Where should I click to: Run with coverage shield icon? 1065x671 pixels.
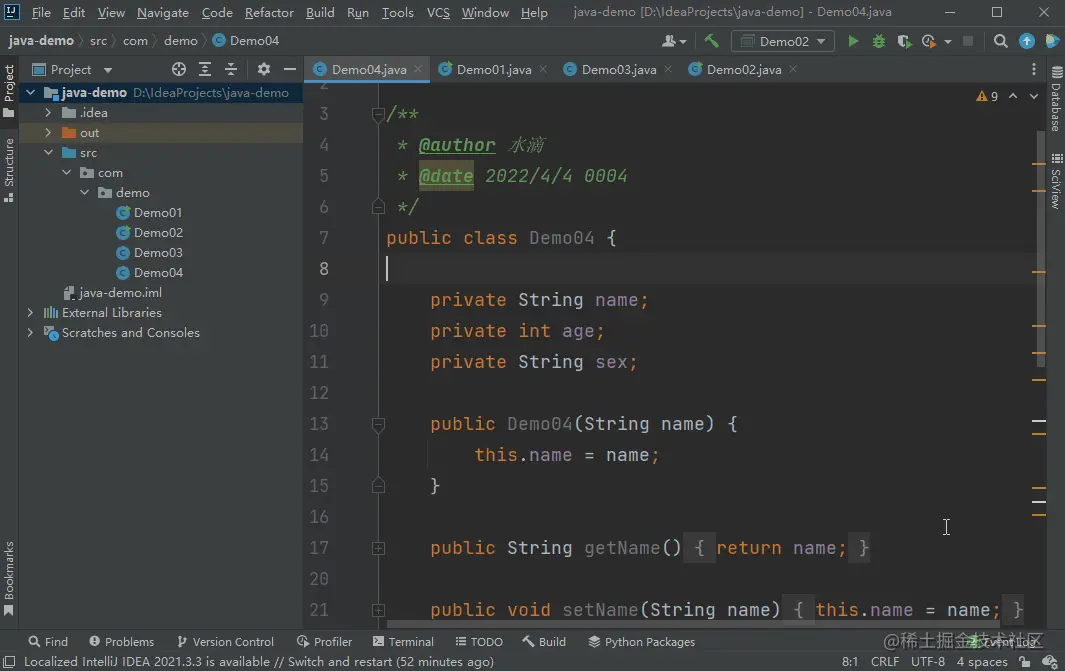point(903,41)
